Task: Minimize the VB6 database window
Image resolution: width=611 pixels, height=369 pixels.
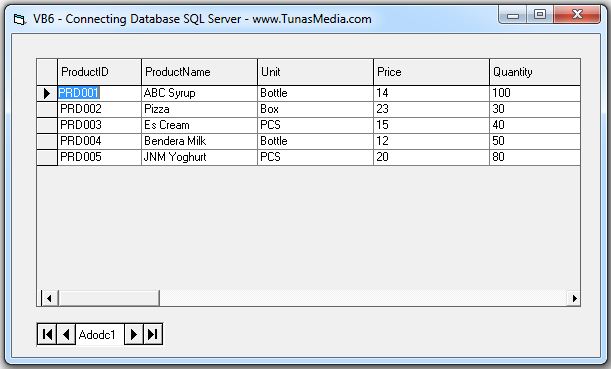Action: point(513,15)
